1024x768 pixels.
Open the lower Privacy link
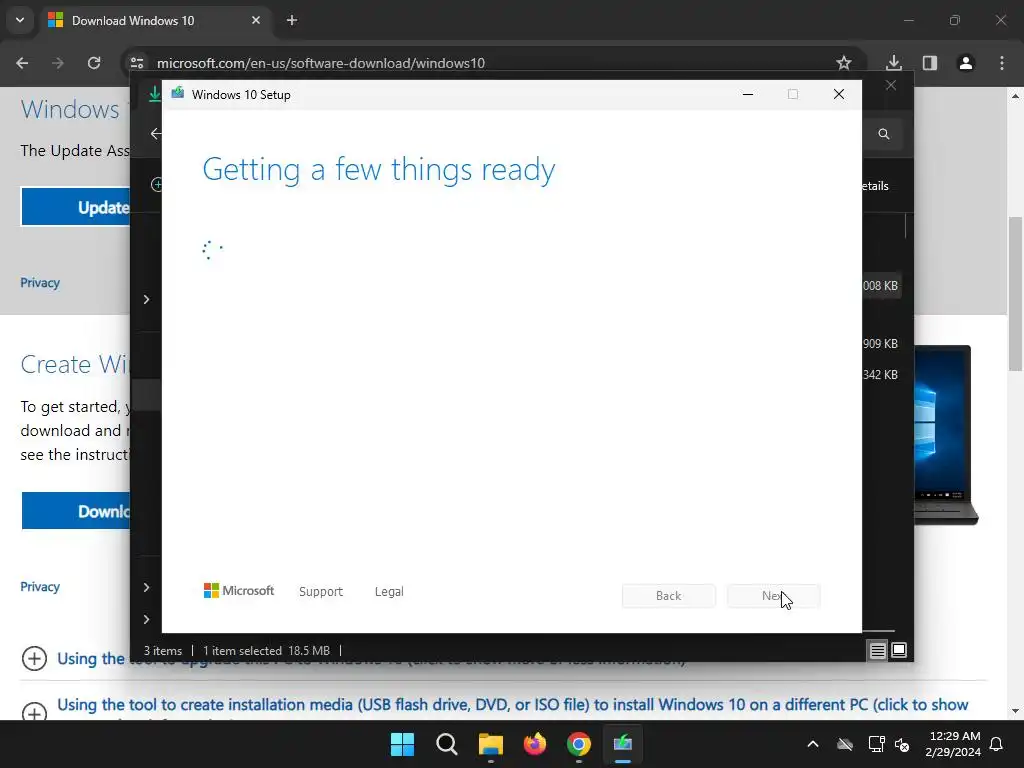click(40, 586)
